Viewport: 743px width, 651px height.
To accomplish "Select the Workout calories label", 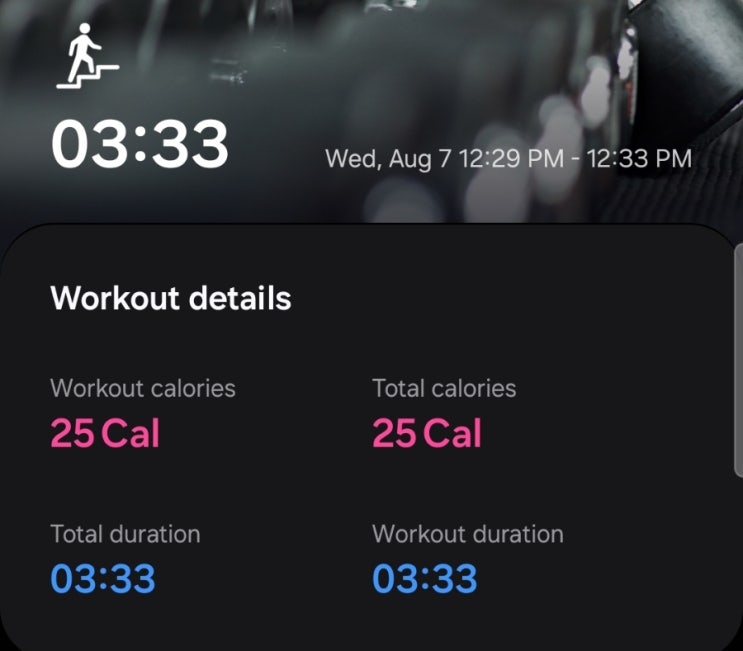I will pyautogui.click(x=143, y=388).
